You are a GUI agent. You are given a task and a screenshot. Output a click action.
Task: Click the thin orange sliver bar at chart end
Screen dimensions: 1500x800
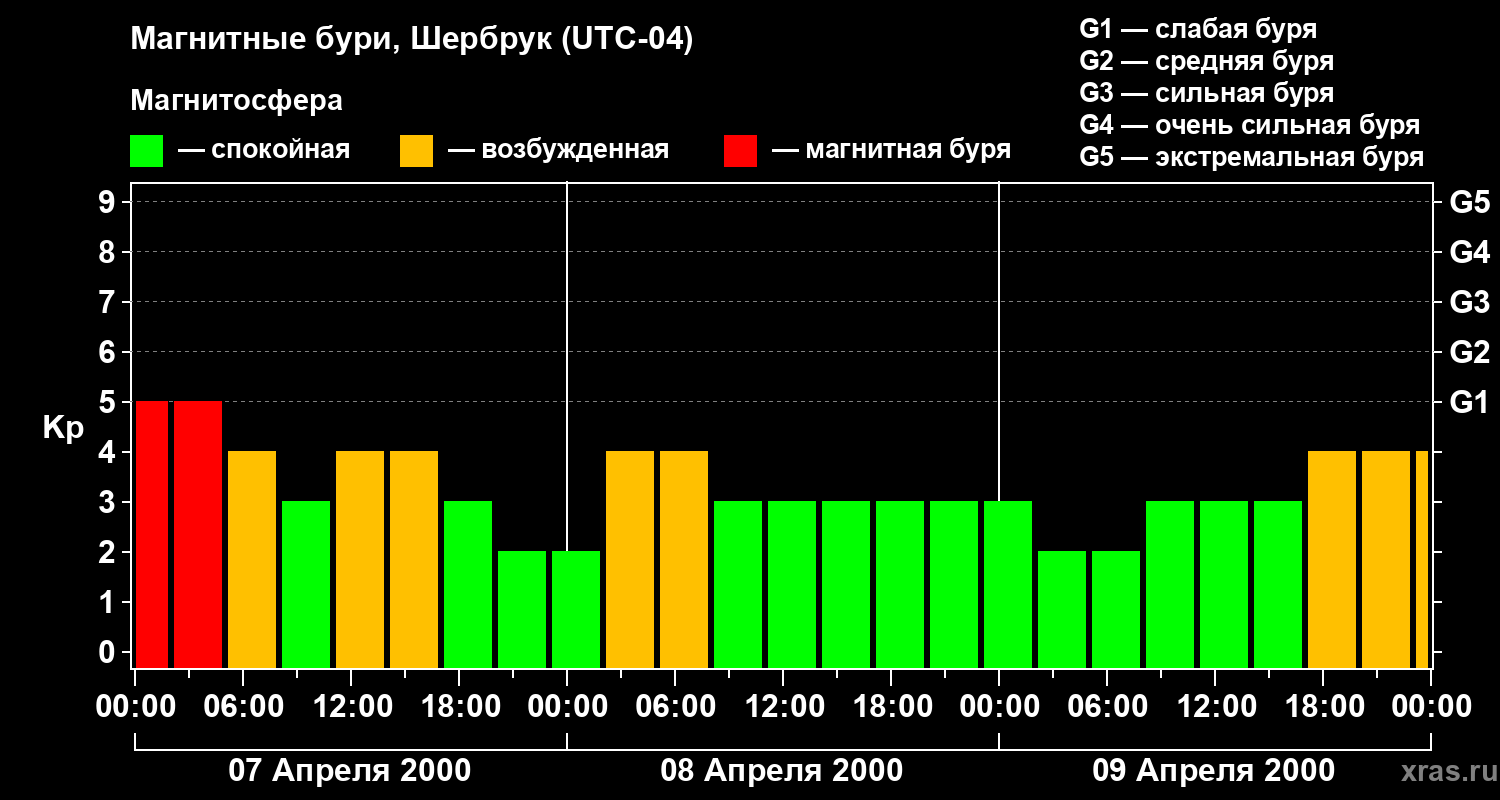coord(1422,559)
